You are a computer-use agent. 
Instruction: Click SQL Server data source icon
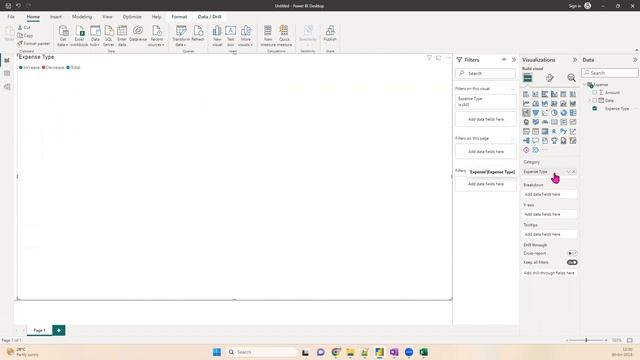[x=109, y=36]
